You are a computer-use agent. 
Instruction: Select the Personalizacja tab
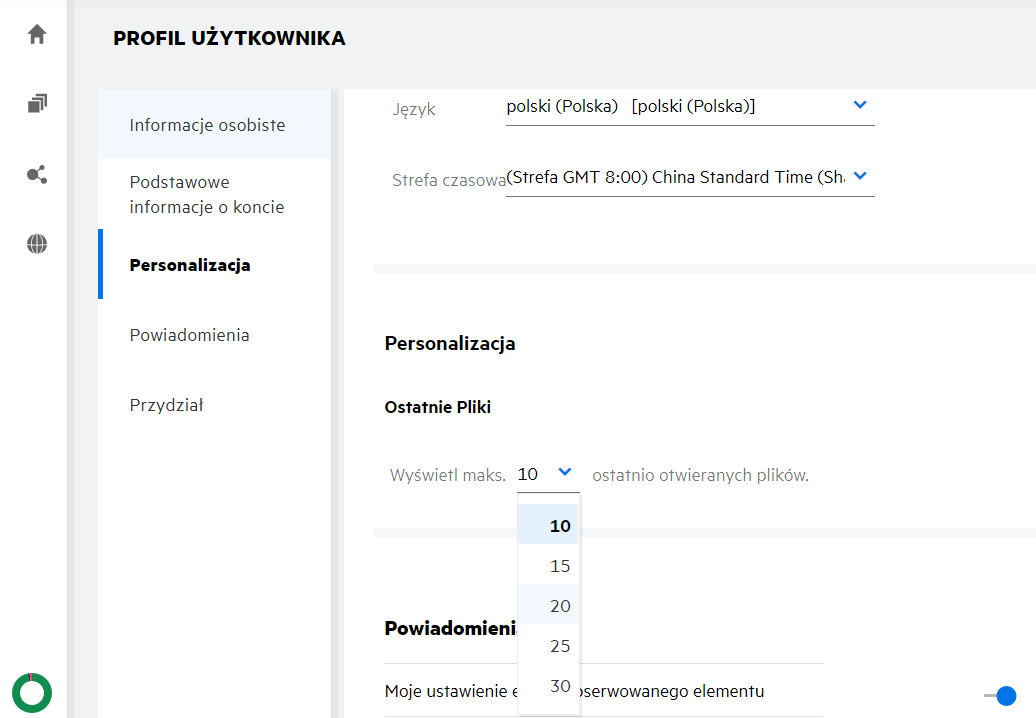190,265
